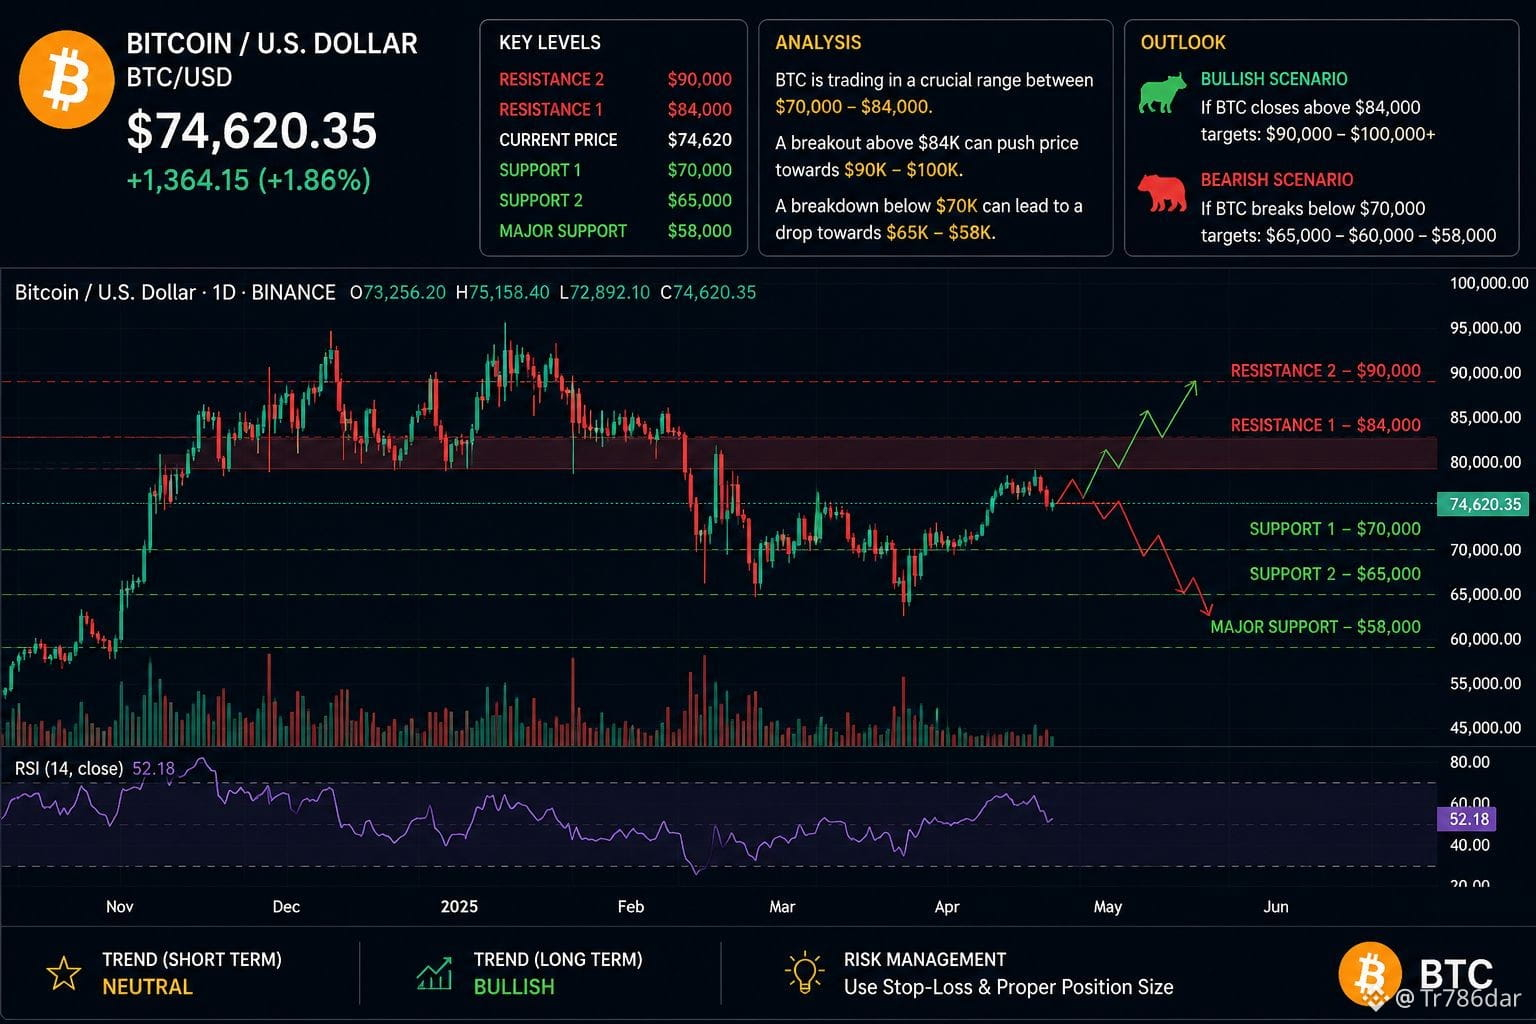Click the "RISK MANAGEMENT" heading
The height and width of the screenshot is (1024, 1536).
[x=925, y=960]
